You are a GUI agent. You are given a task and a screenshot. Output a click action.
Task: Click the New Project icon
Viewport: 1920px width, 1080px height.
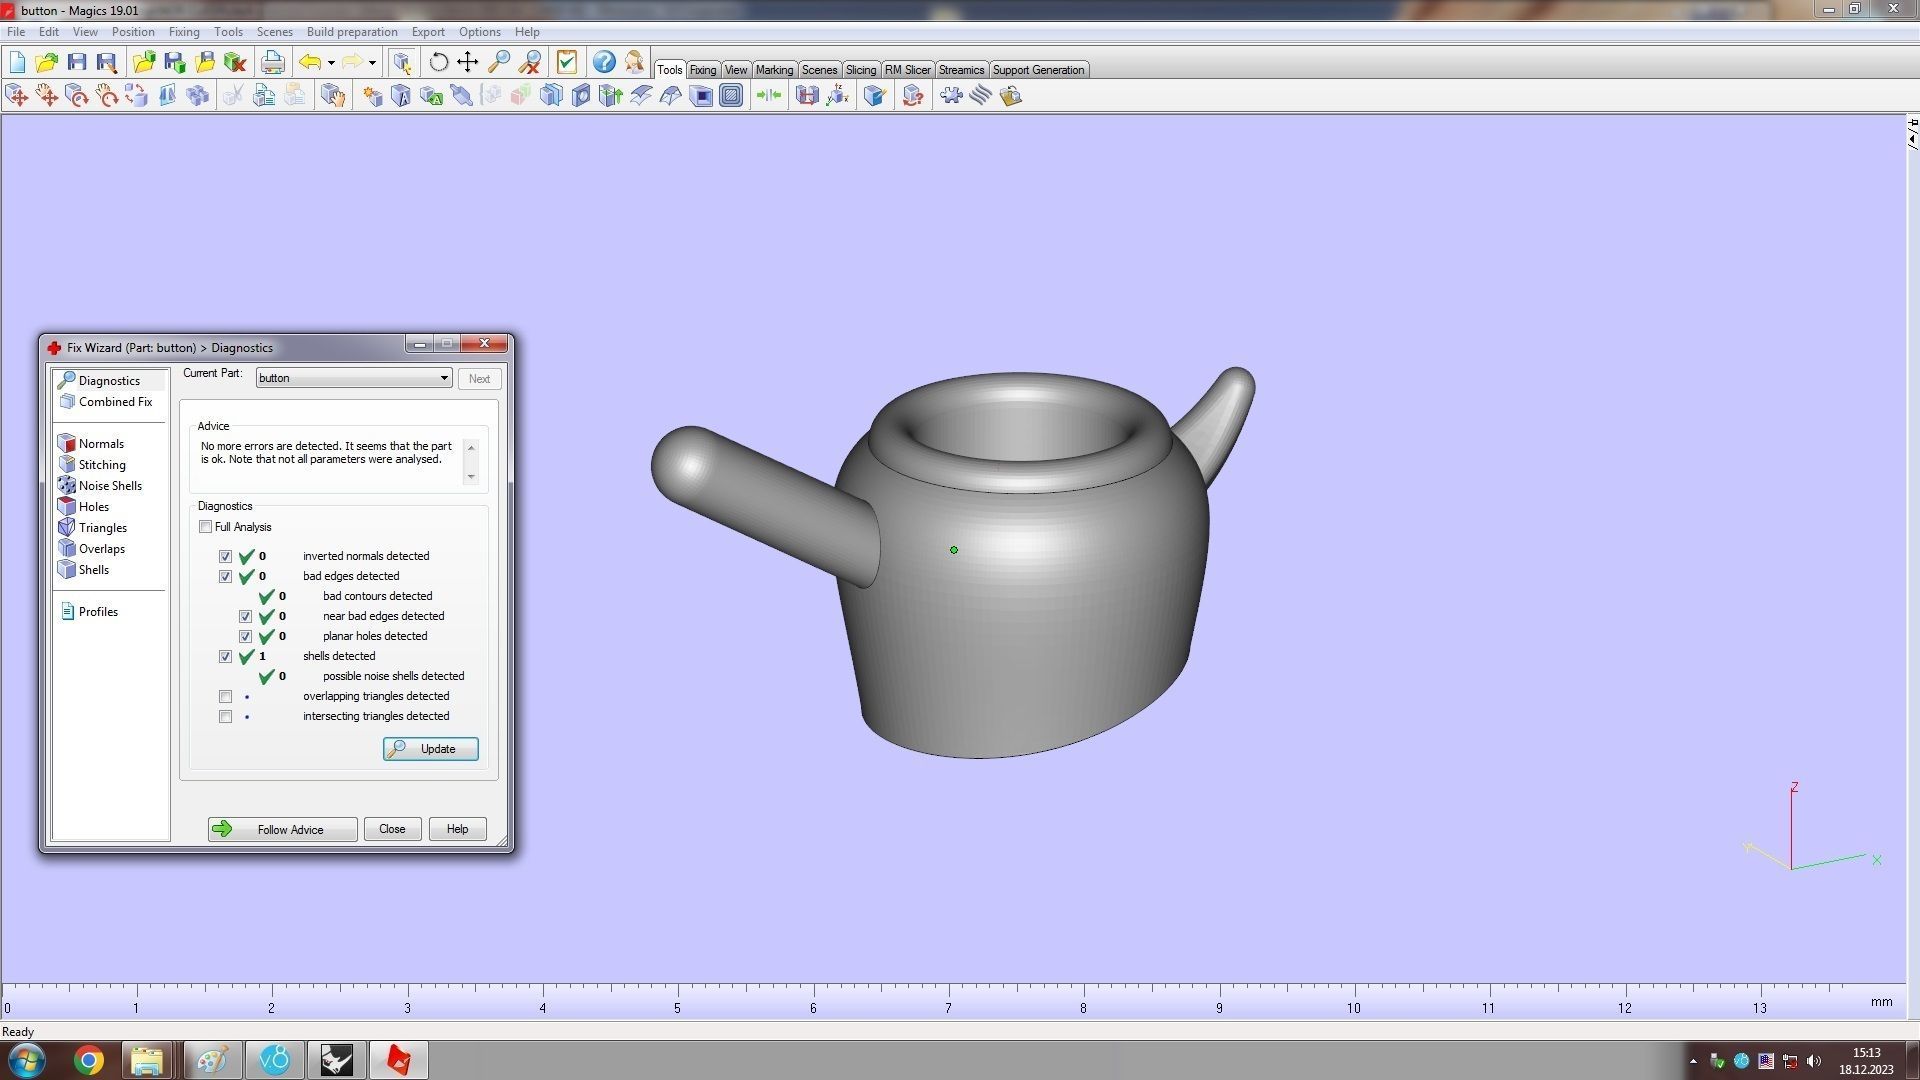[x=17, y=62]
